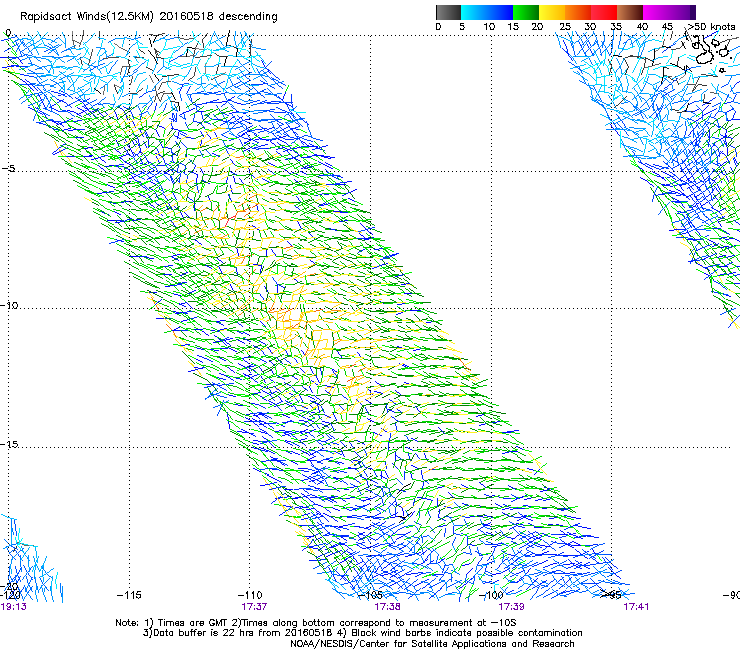Image resolution: width=740 pixels, height=650 pixels.
Task: Click the Rapidscat Winds title text
Action: [149, 17]
